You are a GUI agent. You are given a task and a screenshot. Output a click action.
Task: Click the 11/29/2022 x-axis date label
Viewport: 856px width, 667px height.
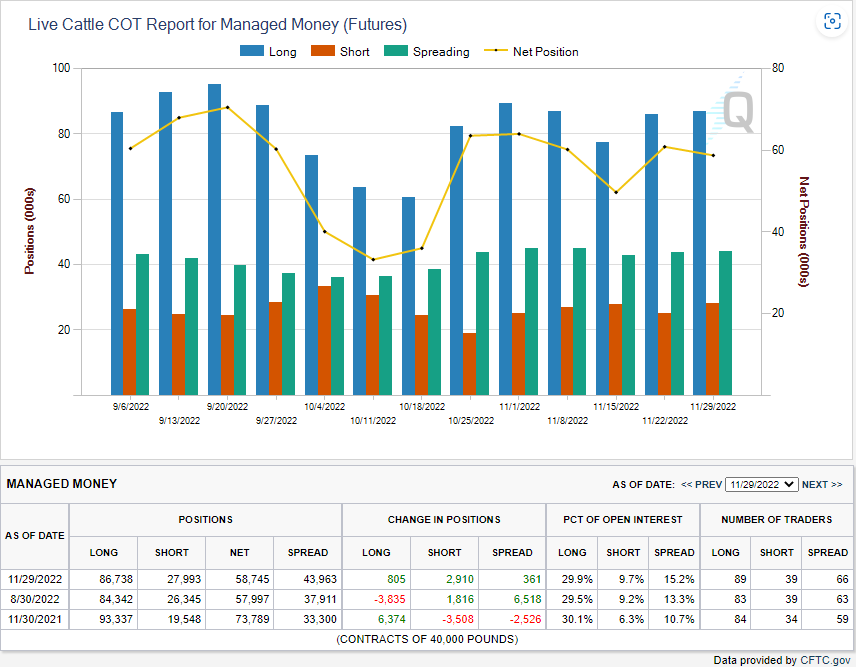(x=713, y=407)
